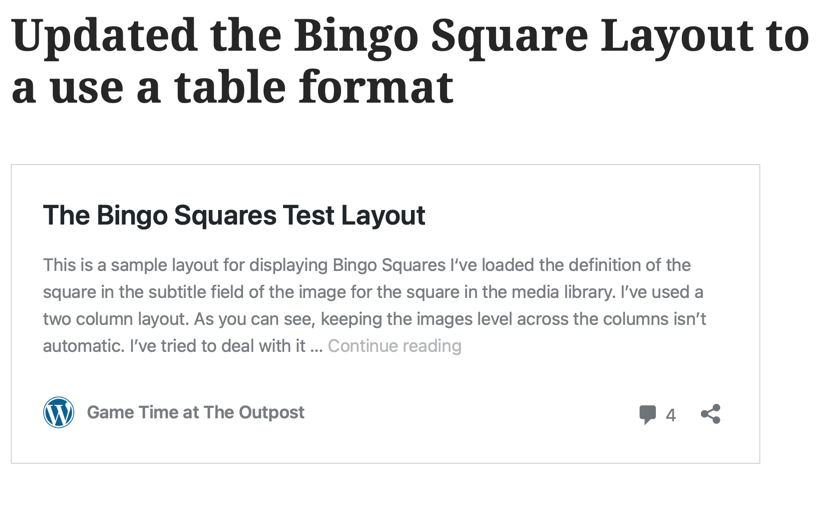Image resolution: width=827 pixels, height=509 pixels.
Task: Click the word "Bingo" in the main heading
Action: (356, 36)
